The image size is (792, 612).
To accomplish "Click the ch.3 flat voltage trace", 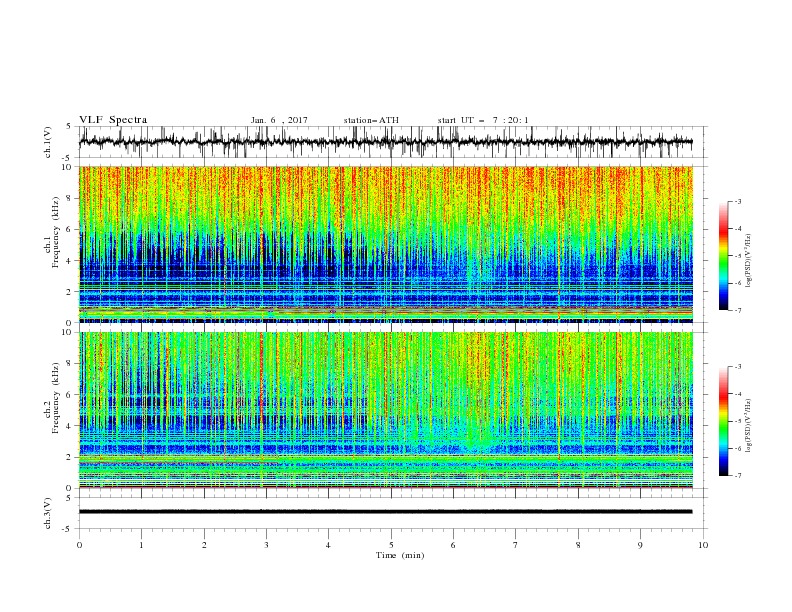I will [385, 512].
